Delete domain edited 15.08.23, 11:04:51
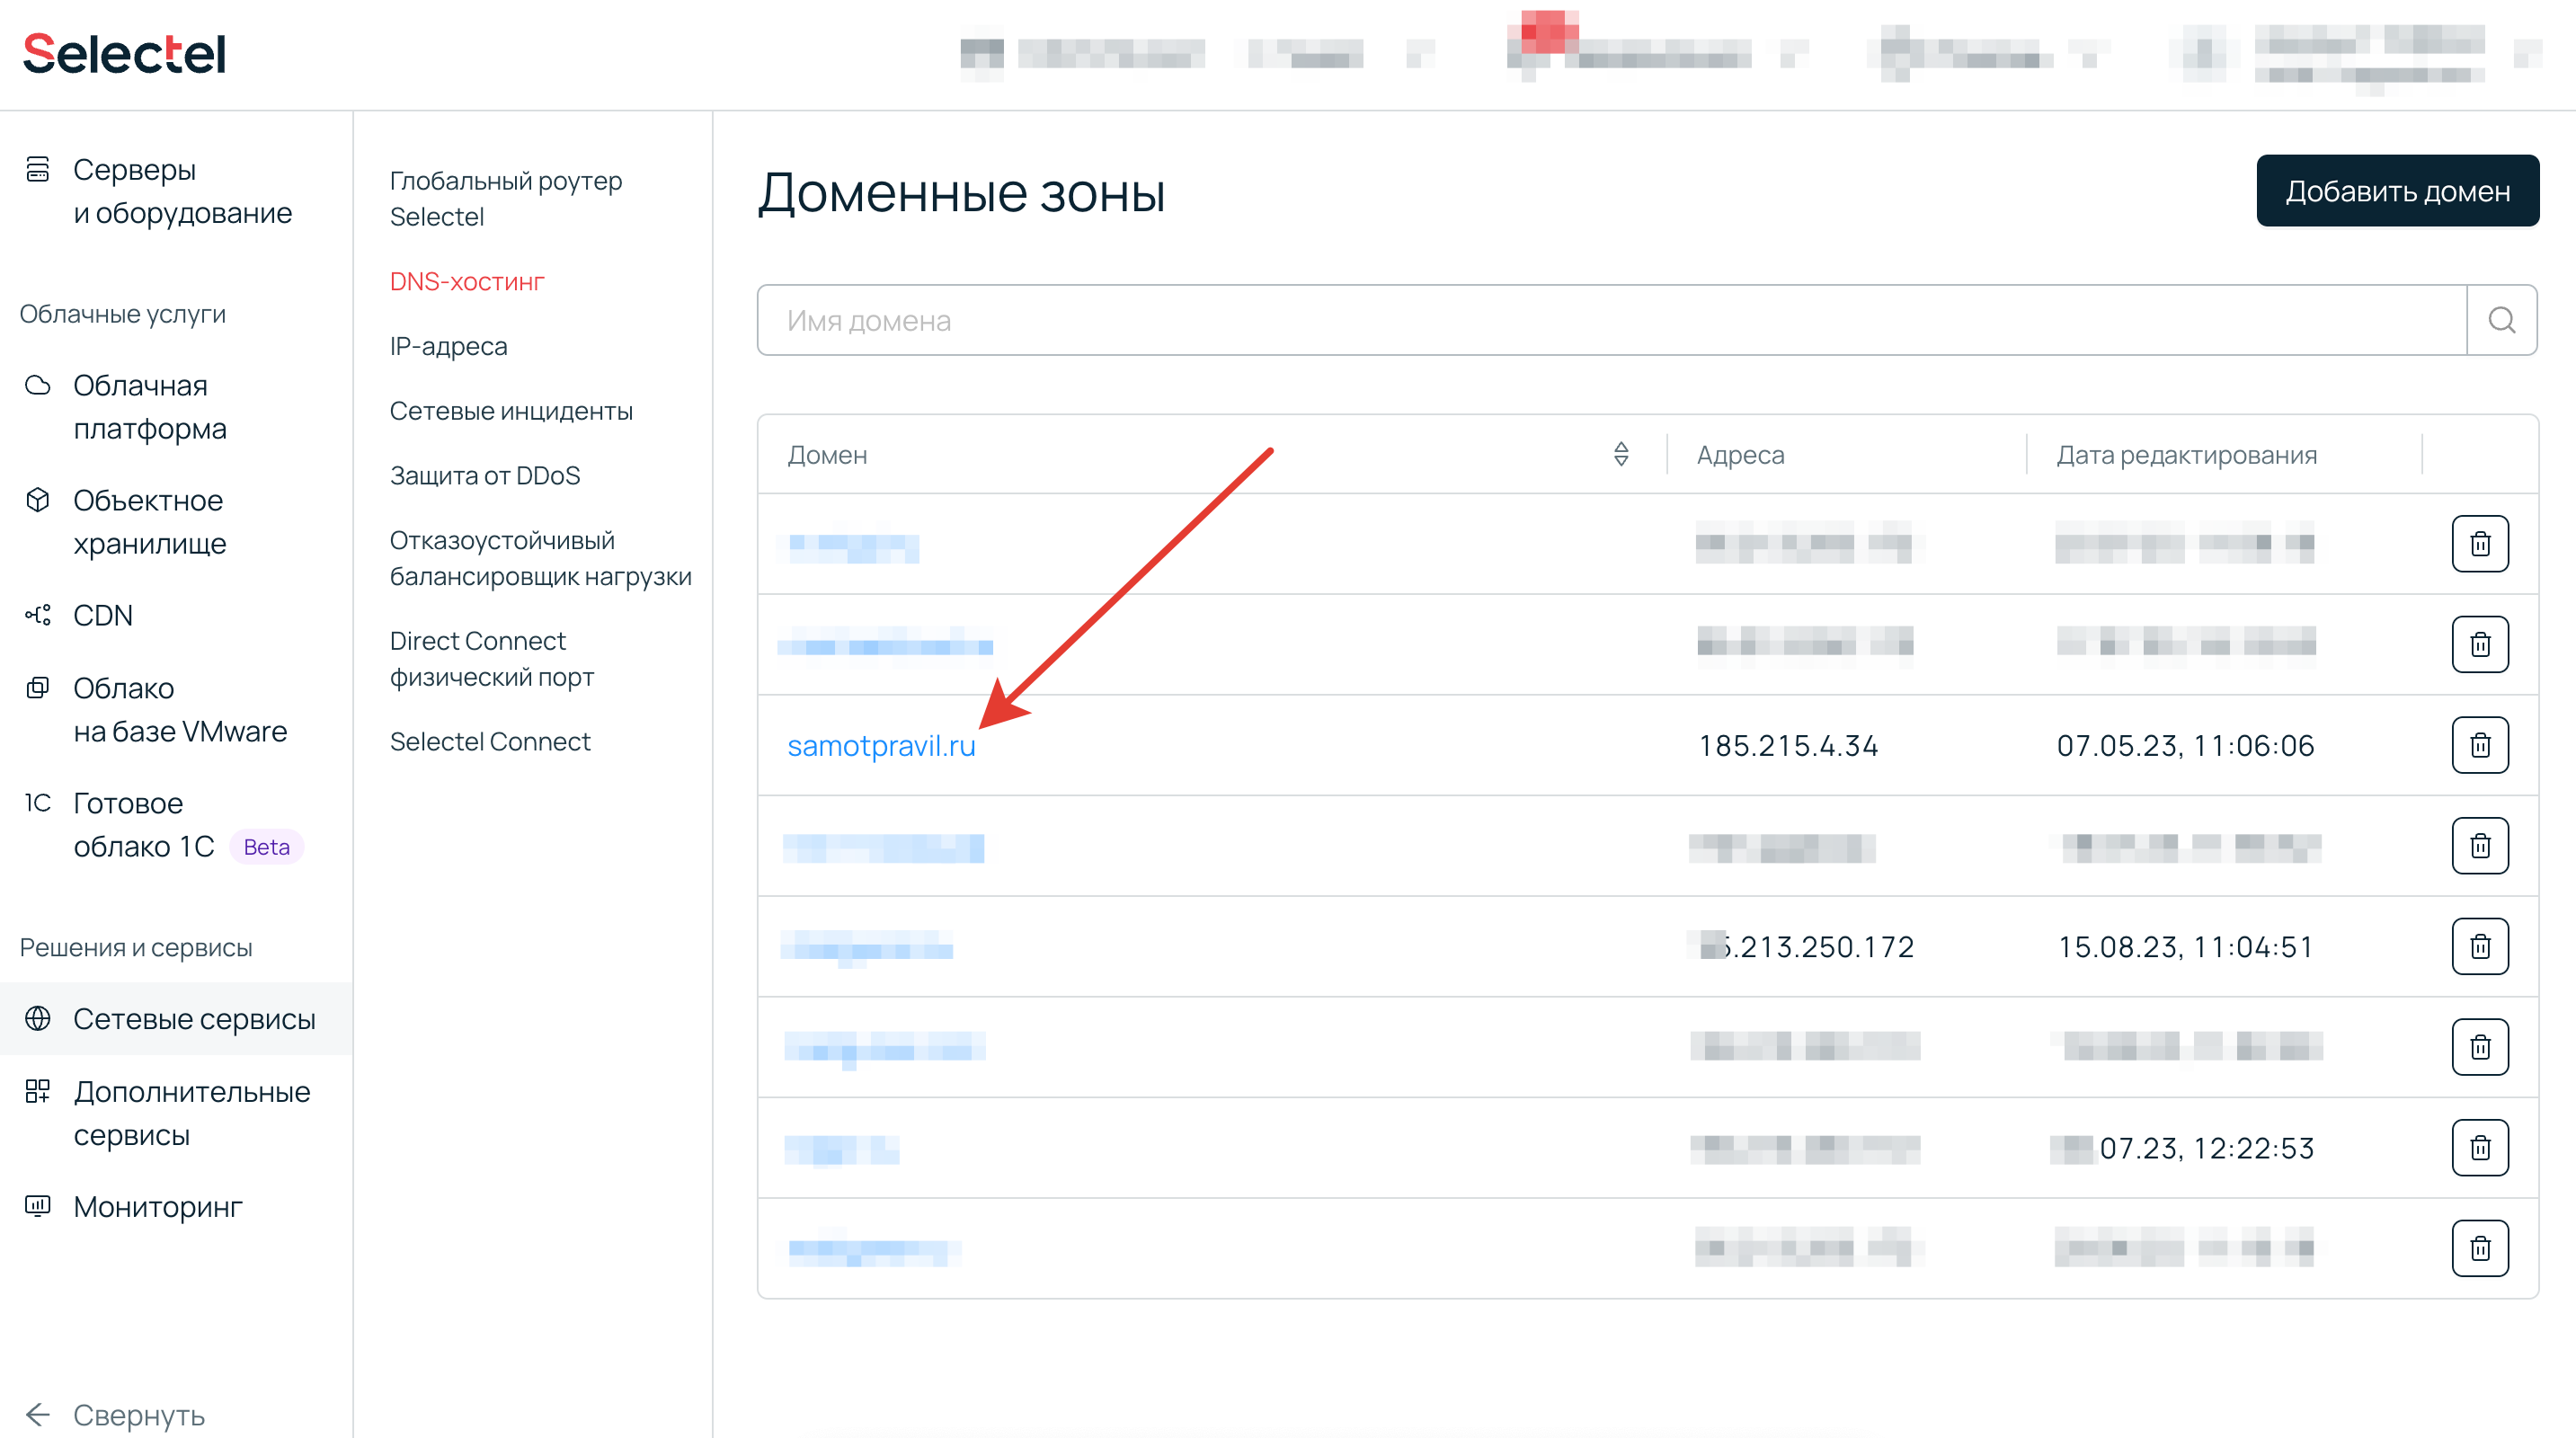The width and height of the screenshot is (2576, 1438). (x=2480, y=946)
